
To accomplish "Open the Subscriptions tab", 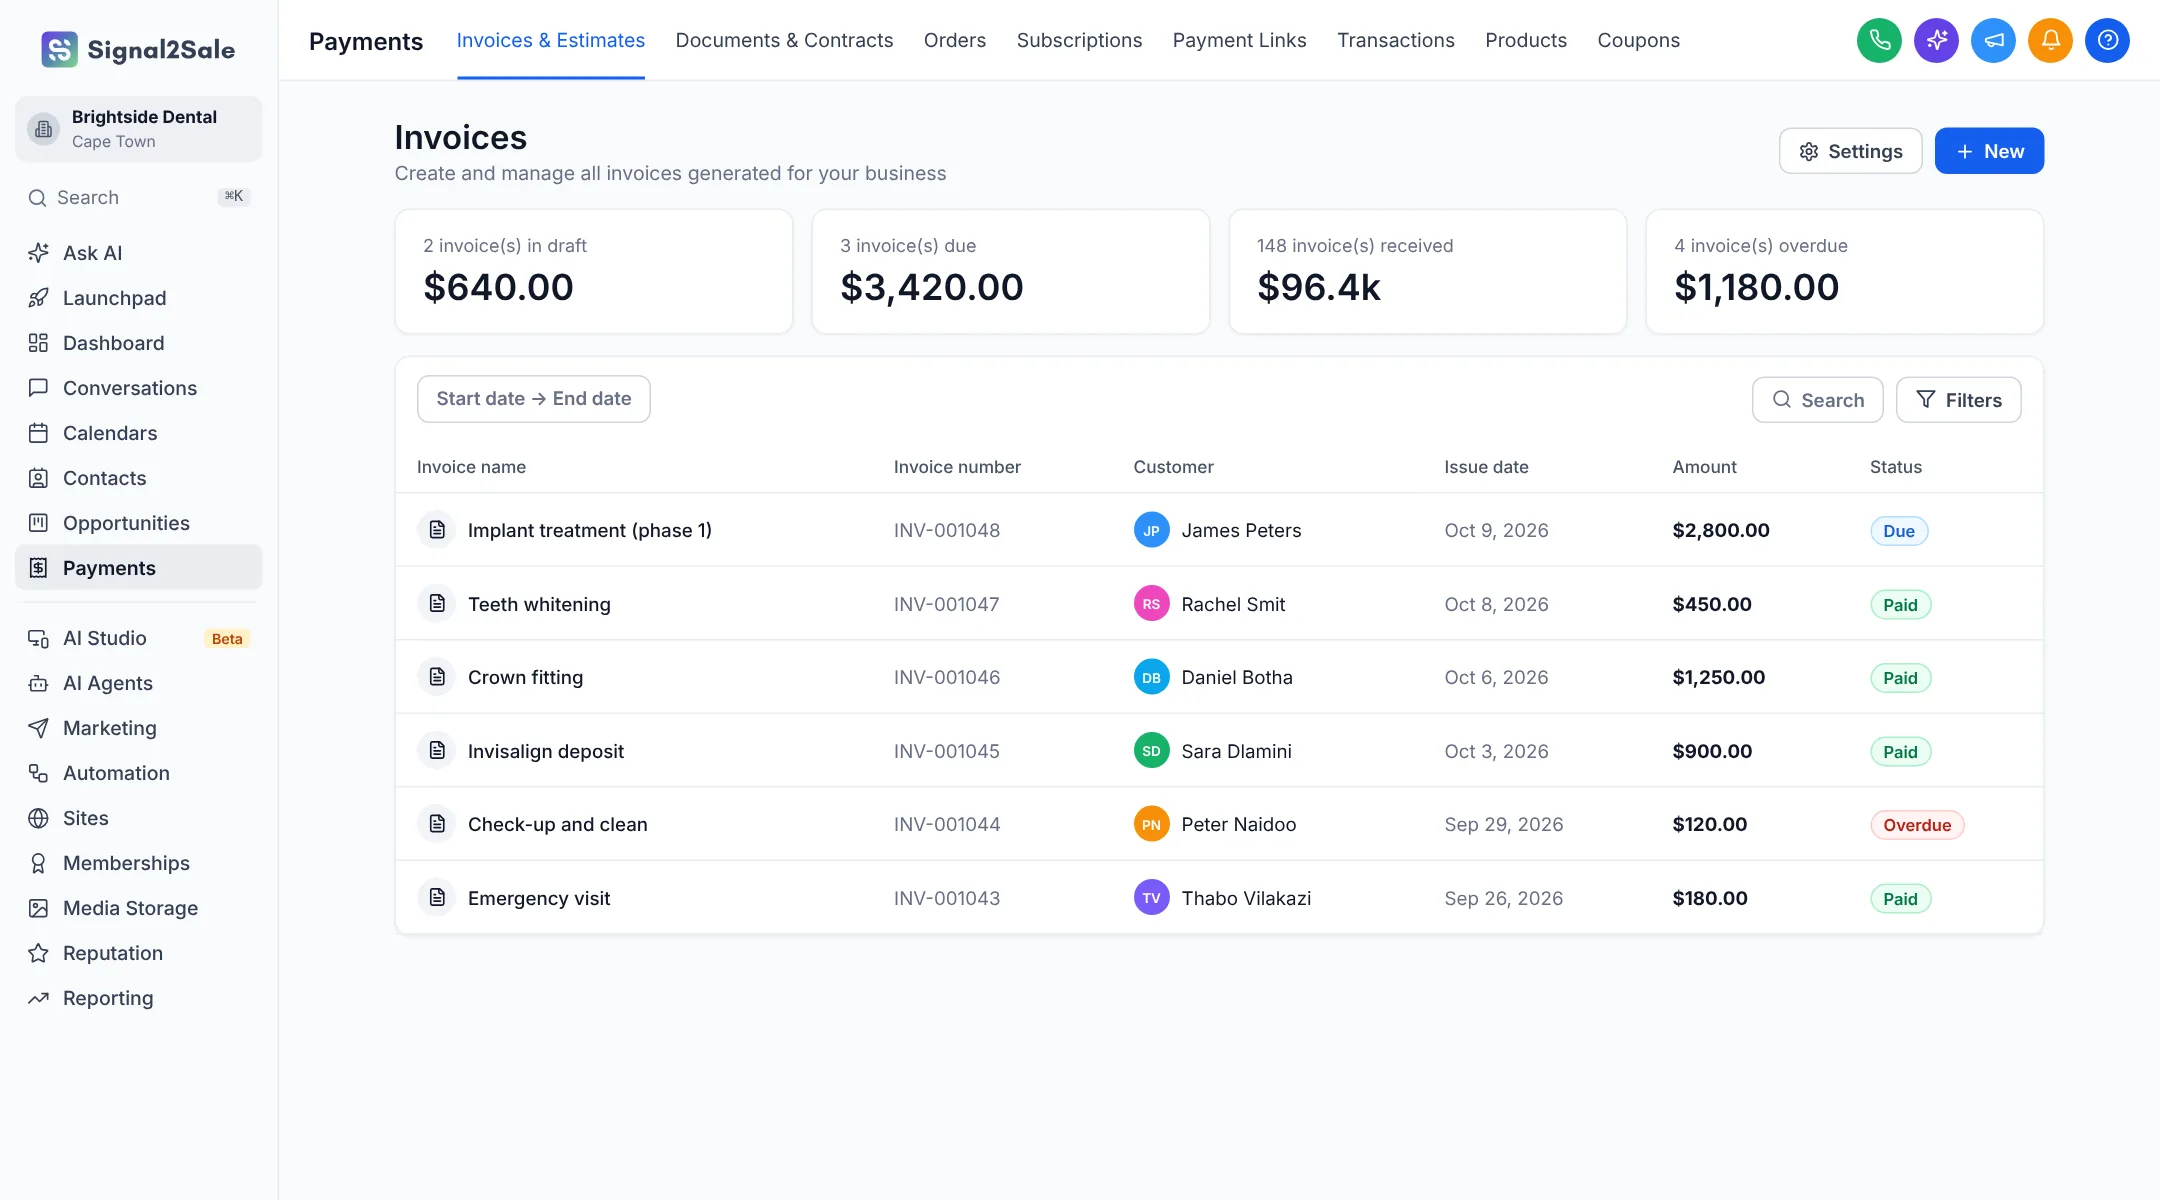I will (x=1079, y=40).
